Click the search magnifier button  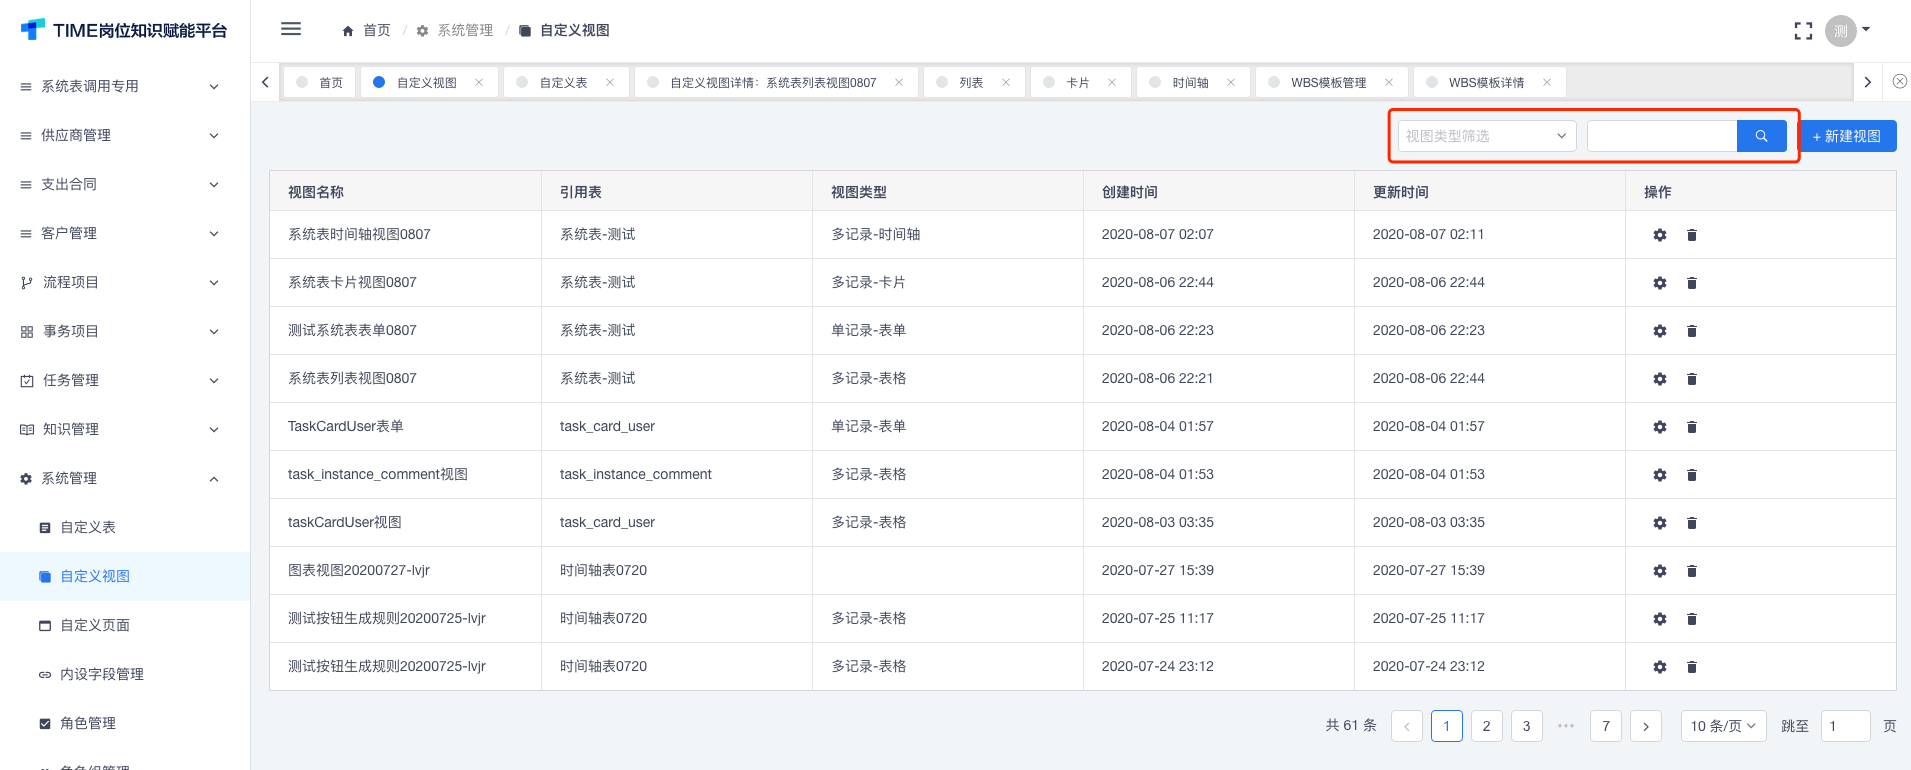[1761, 136]
